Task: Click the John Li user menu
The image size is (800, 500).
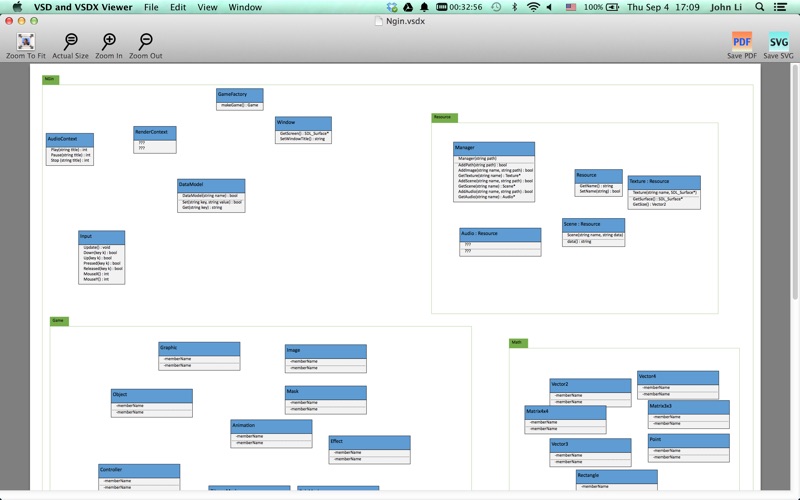Action: [726, 7]
